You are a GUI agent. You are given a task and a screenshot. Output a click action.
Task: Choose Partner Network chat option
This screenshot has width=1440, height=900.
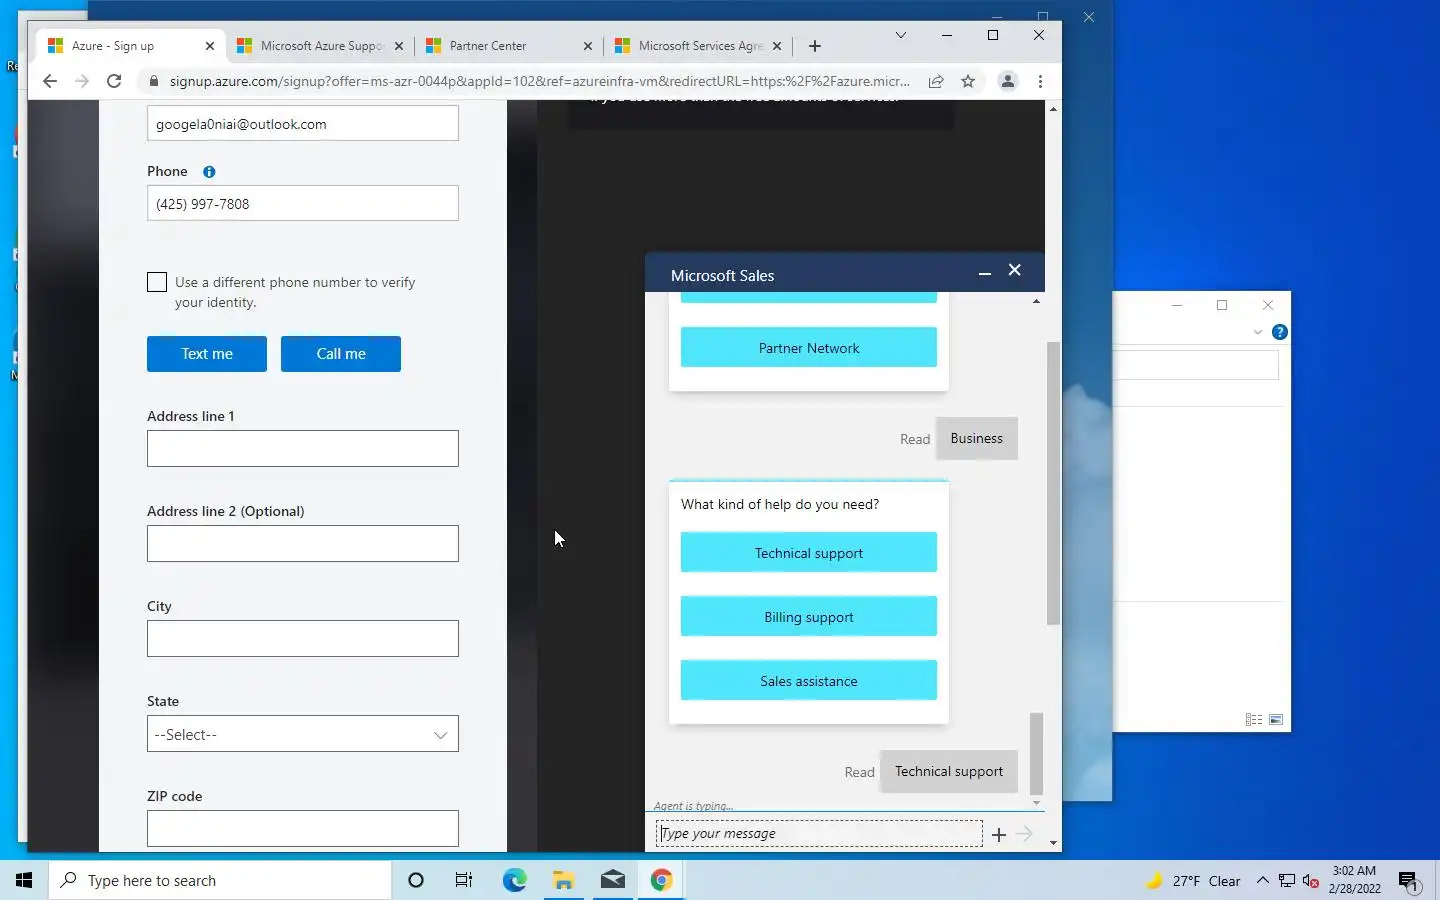[x=809, y=348]
